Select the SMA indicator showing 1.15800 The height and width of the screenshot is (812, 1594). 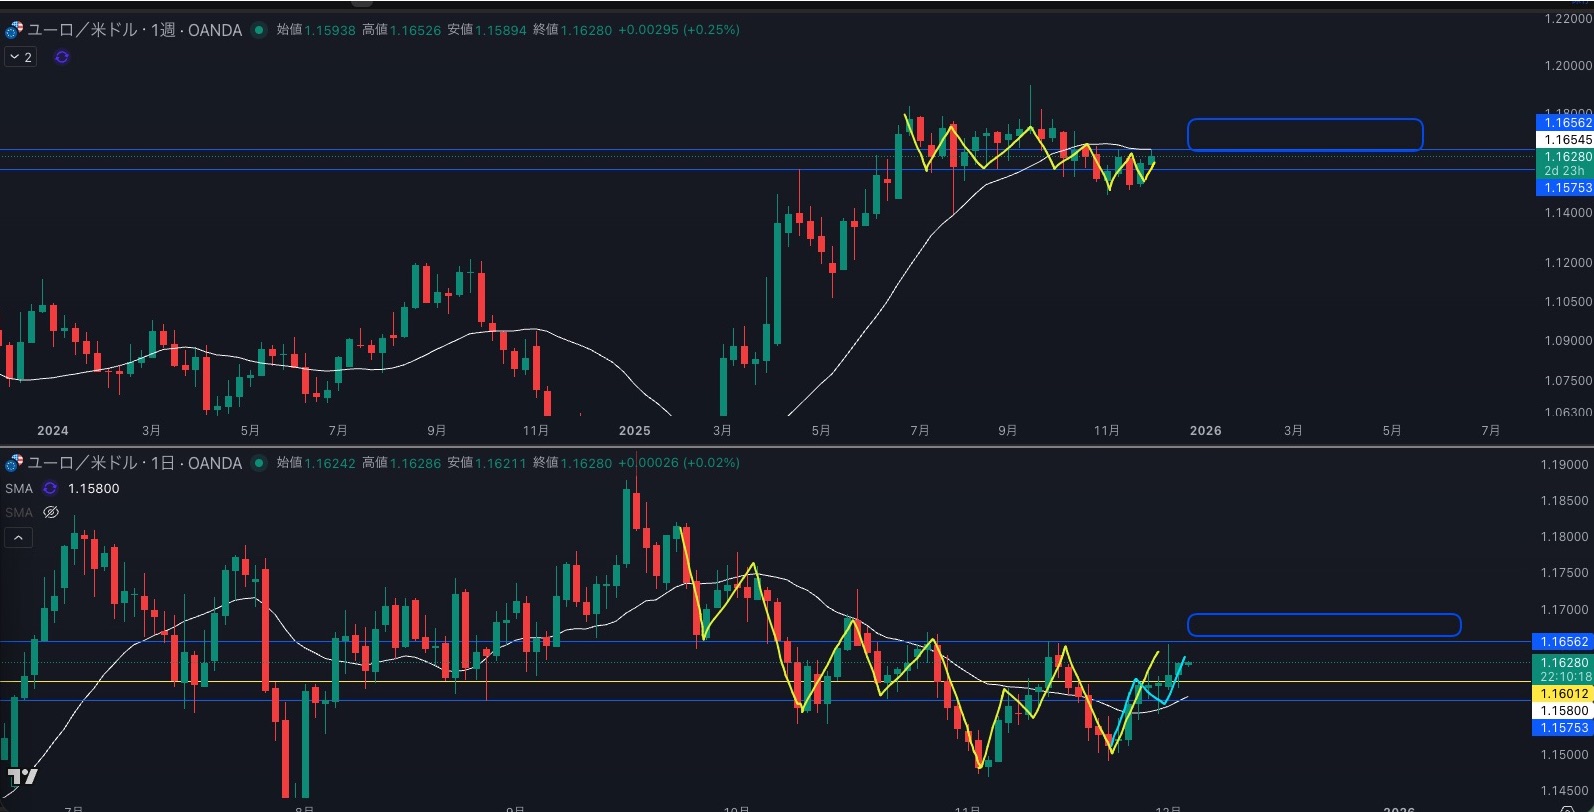click(19, 489)
